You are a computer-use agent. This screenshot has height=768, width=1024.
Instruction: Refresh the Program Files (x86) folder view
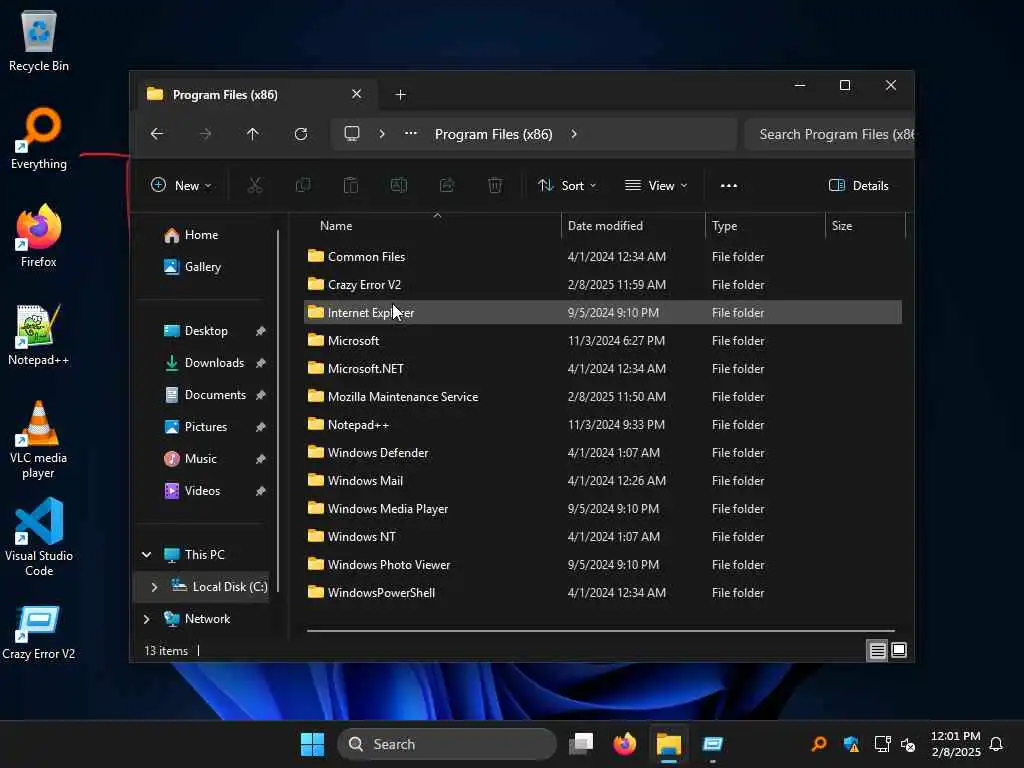301,134
